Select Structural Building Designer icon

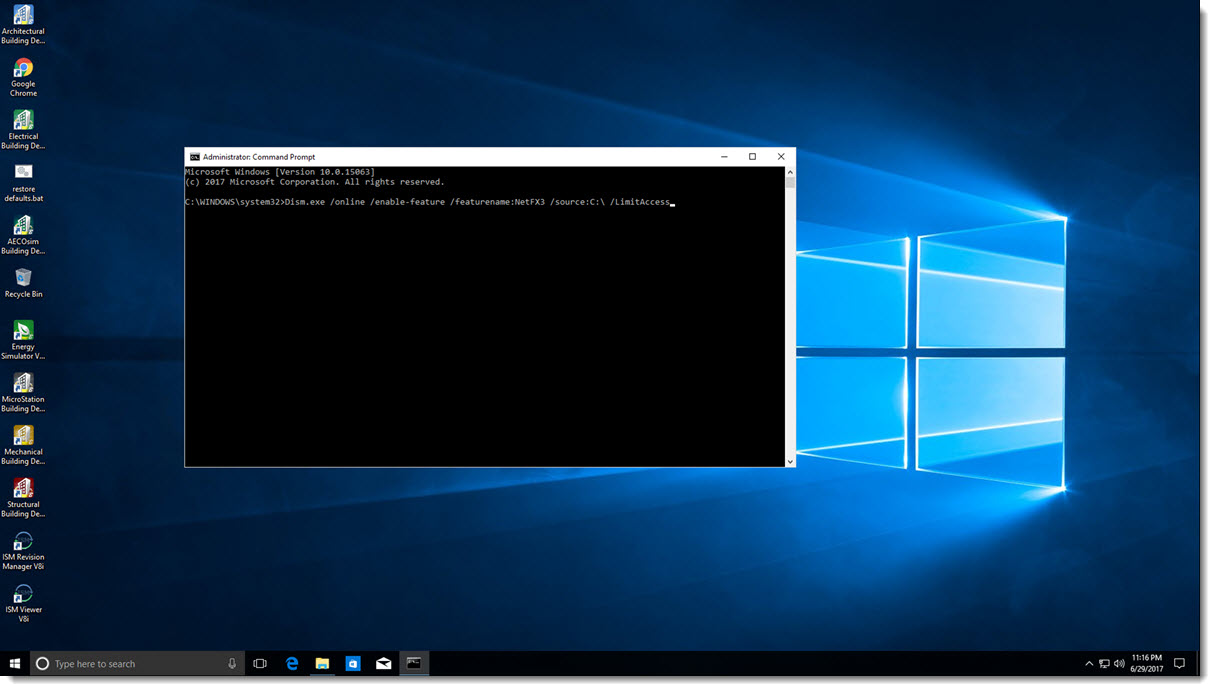(x=23, y=496)
